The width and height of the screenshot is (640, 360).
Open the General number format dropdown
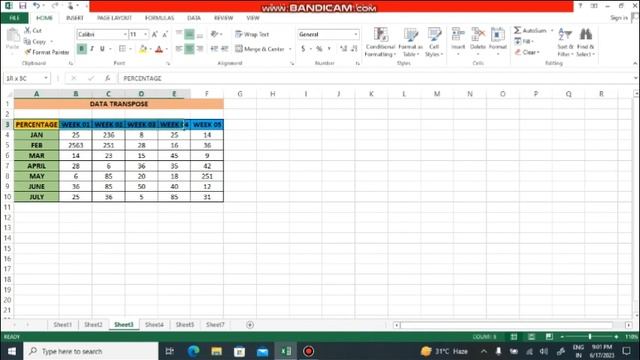[x=356, y=35]
